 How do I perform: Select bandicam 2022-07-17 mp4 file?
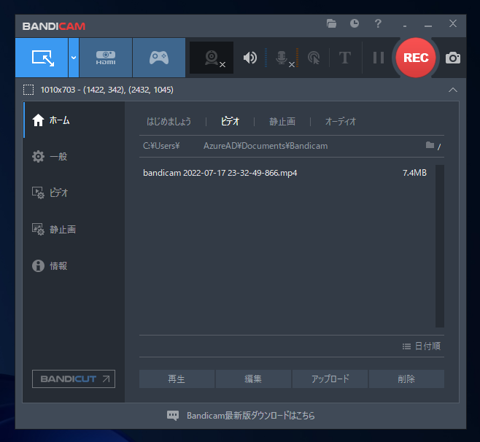click(220, 173)
